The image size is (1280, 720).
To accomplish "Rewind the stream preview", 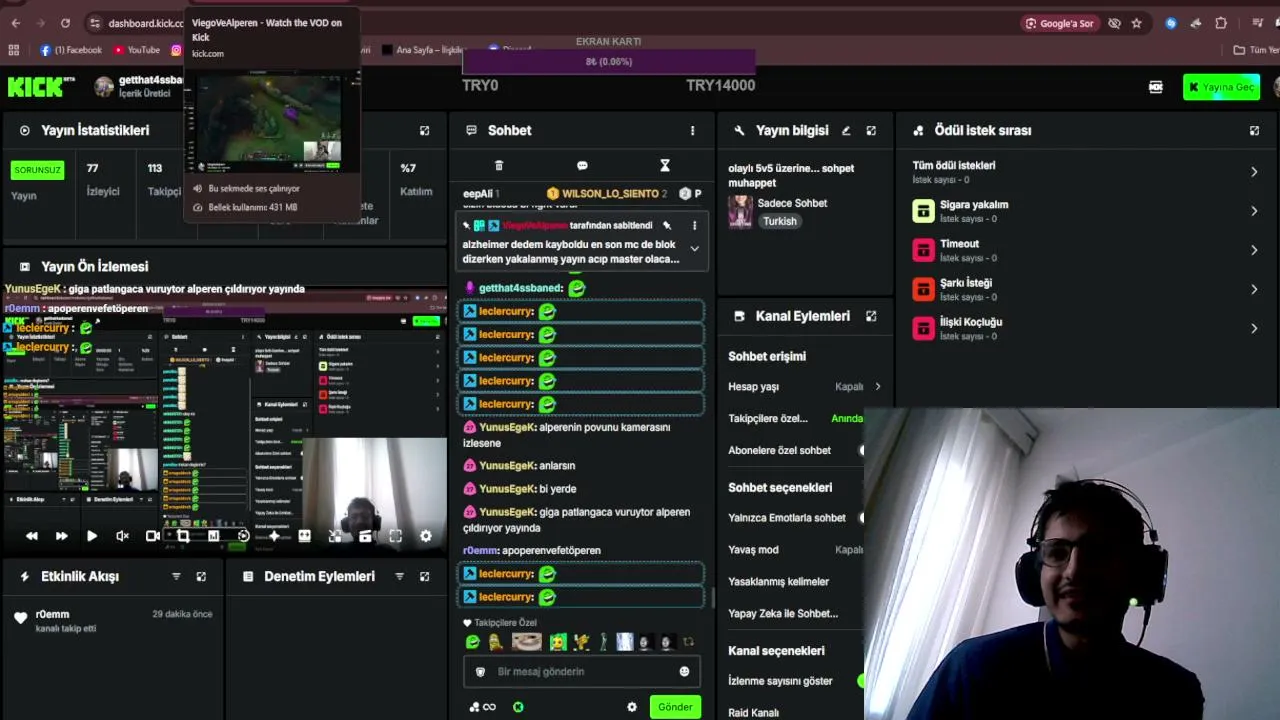I will pyautogui.click(x=32, y=536).
